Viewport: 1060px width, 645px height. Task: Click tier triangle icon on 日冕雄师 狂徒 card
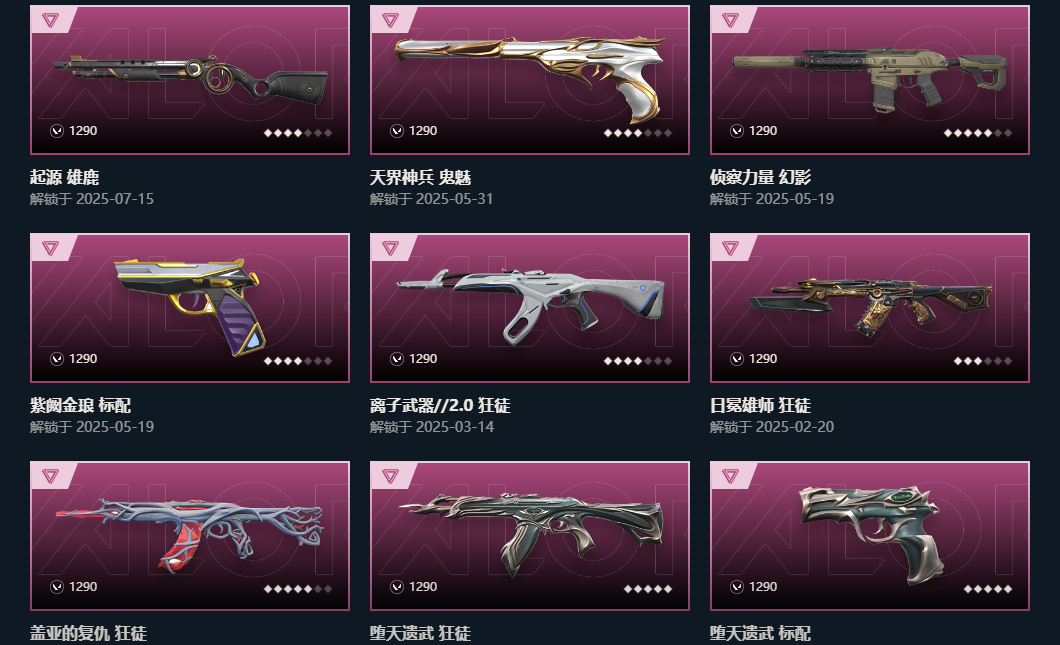tap(730, 247)
